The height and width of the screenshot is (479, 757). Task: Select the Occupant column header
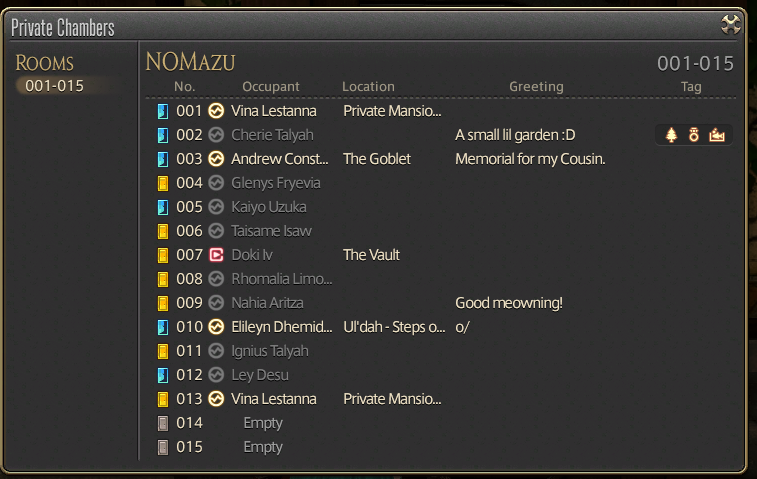[271, 86]
